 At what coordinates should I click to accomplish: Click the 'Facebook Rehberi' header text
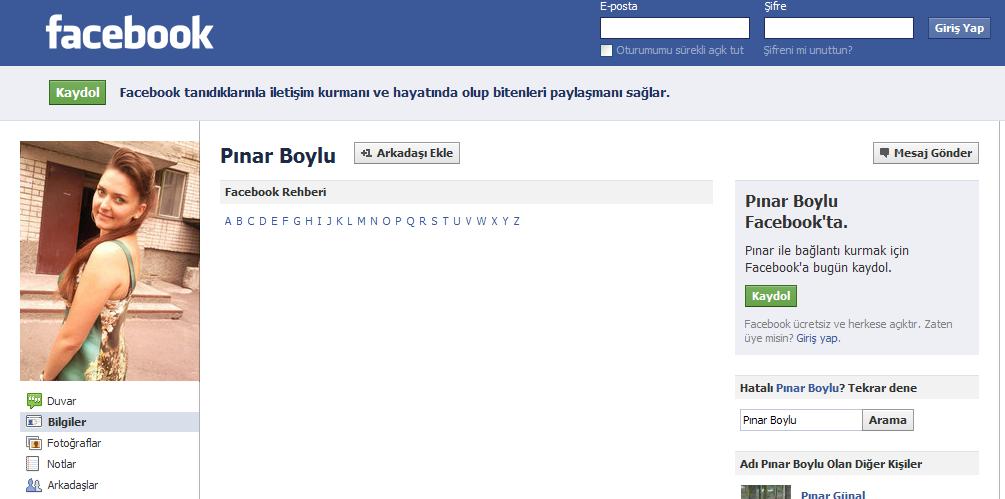pyautogui.click(x=276, y=192)
